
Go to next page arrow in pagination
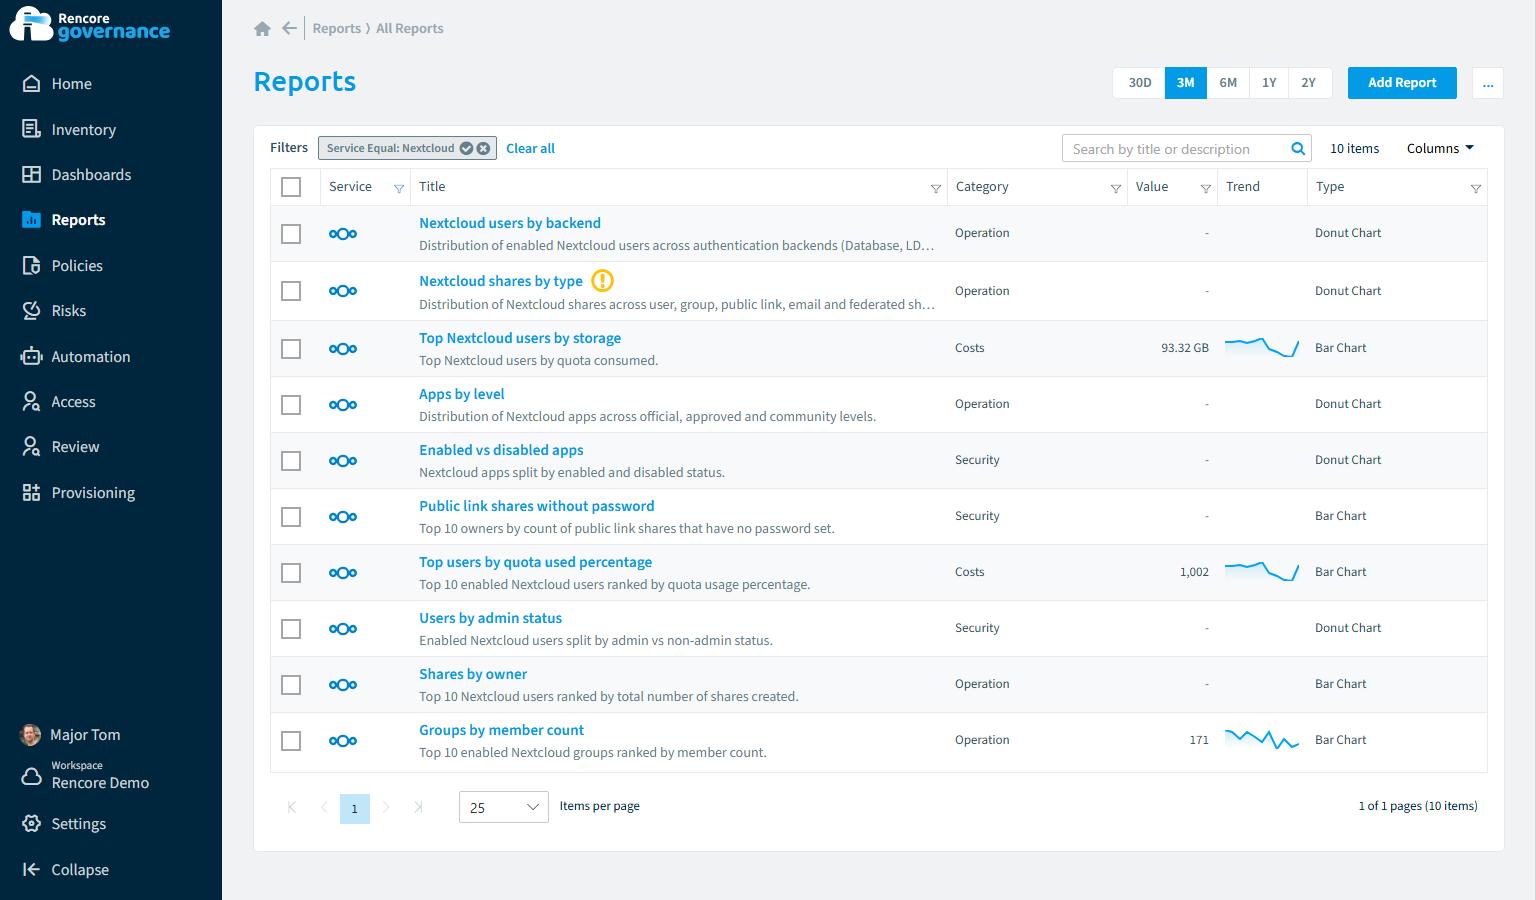click(x=386, y=807)
